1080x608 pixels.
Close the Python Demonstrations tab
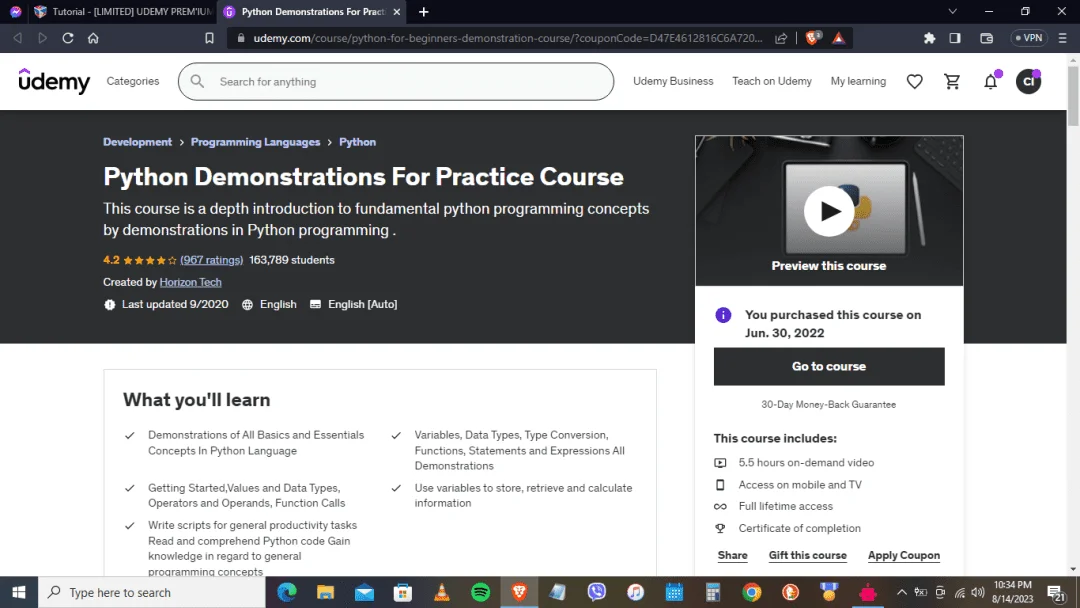pyautogui.click(x=397, y=12)
